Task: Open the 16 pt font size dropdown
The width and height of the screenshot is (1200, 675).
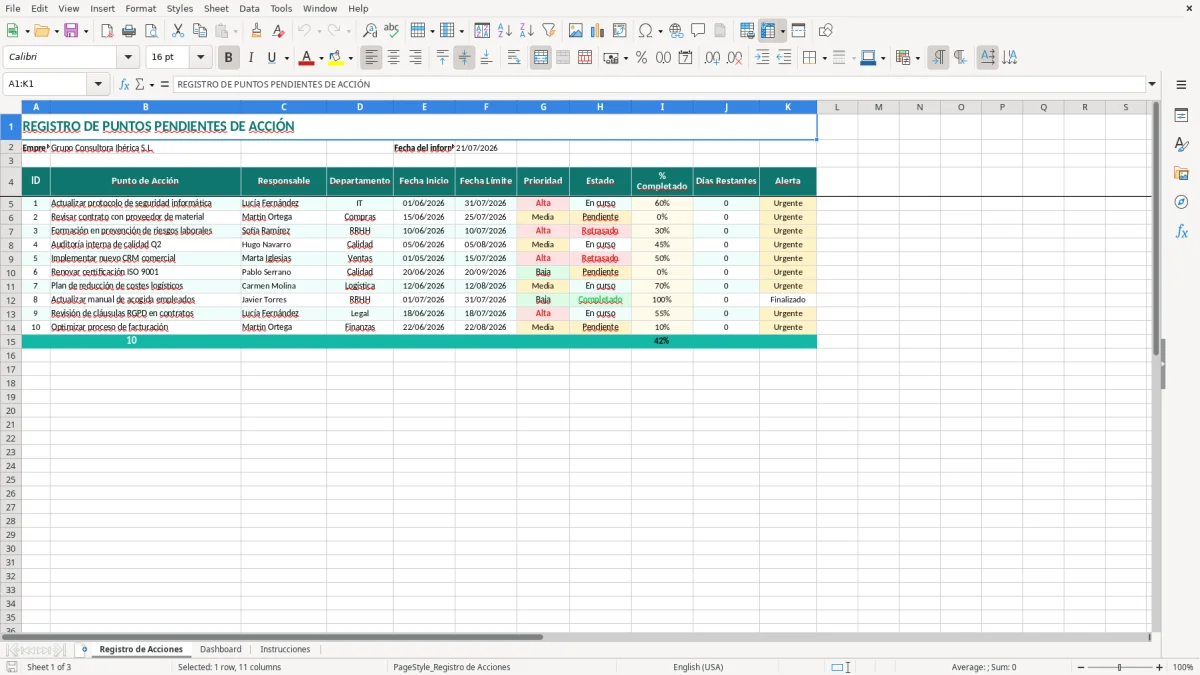Action: [200, 58]
